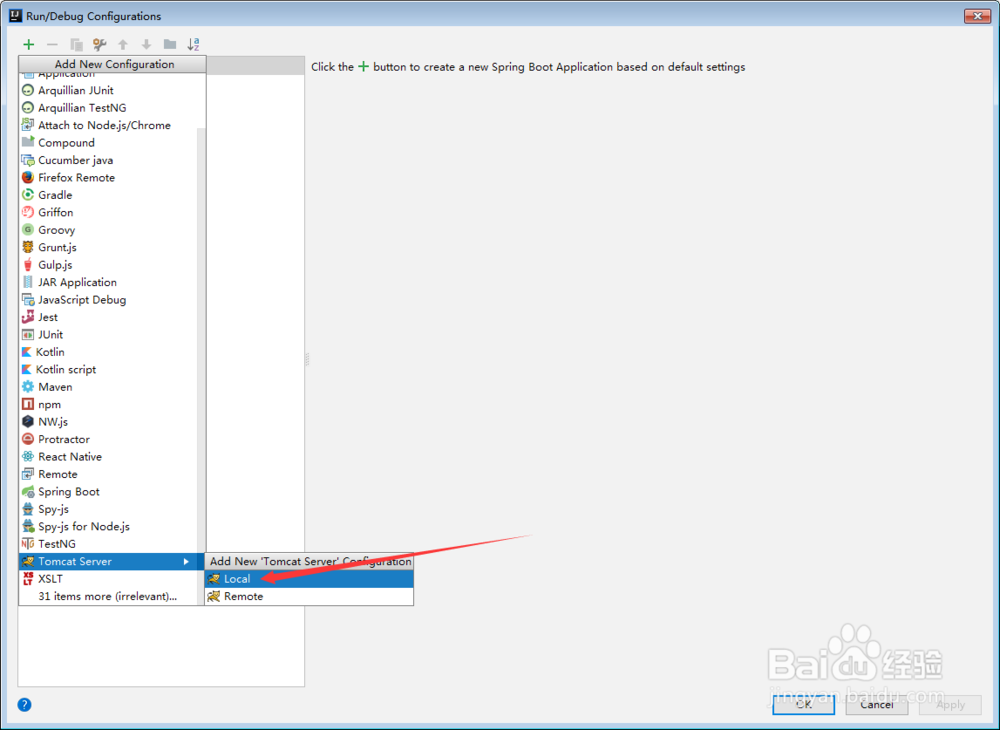Viewport: 1000px width, 730px height.
Task: Click the green Add New Configuration plus icon
Action: tap(29, 45)
